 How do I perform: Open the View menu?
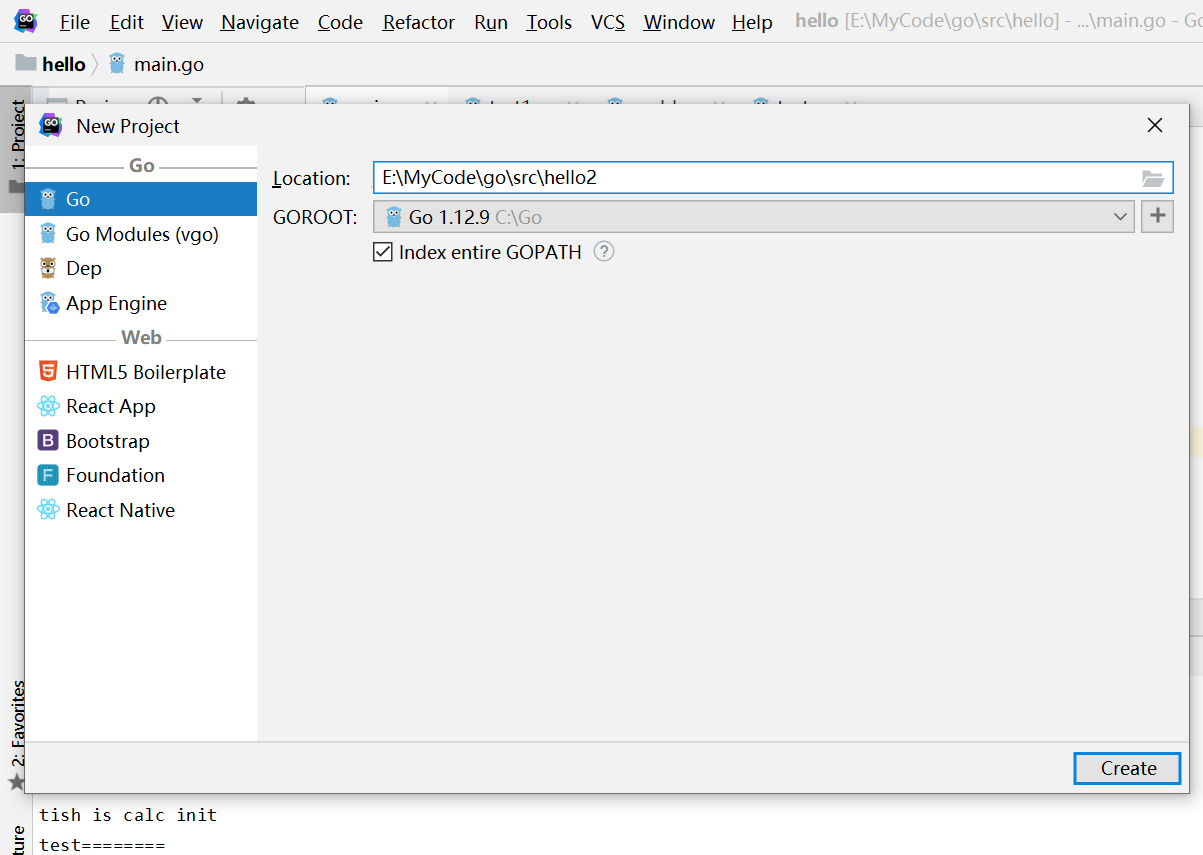(x=182, y=22)
